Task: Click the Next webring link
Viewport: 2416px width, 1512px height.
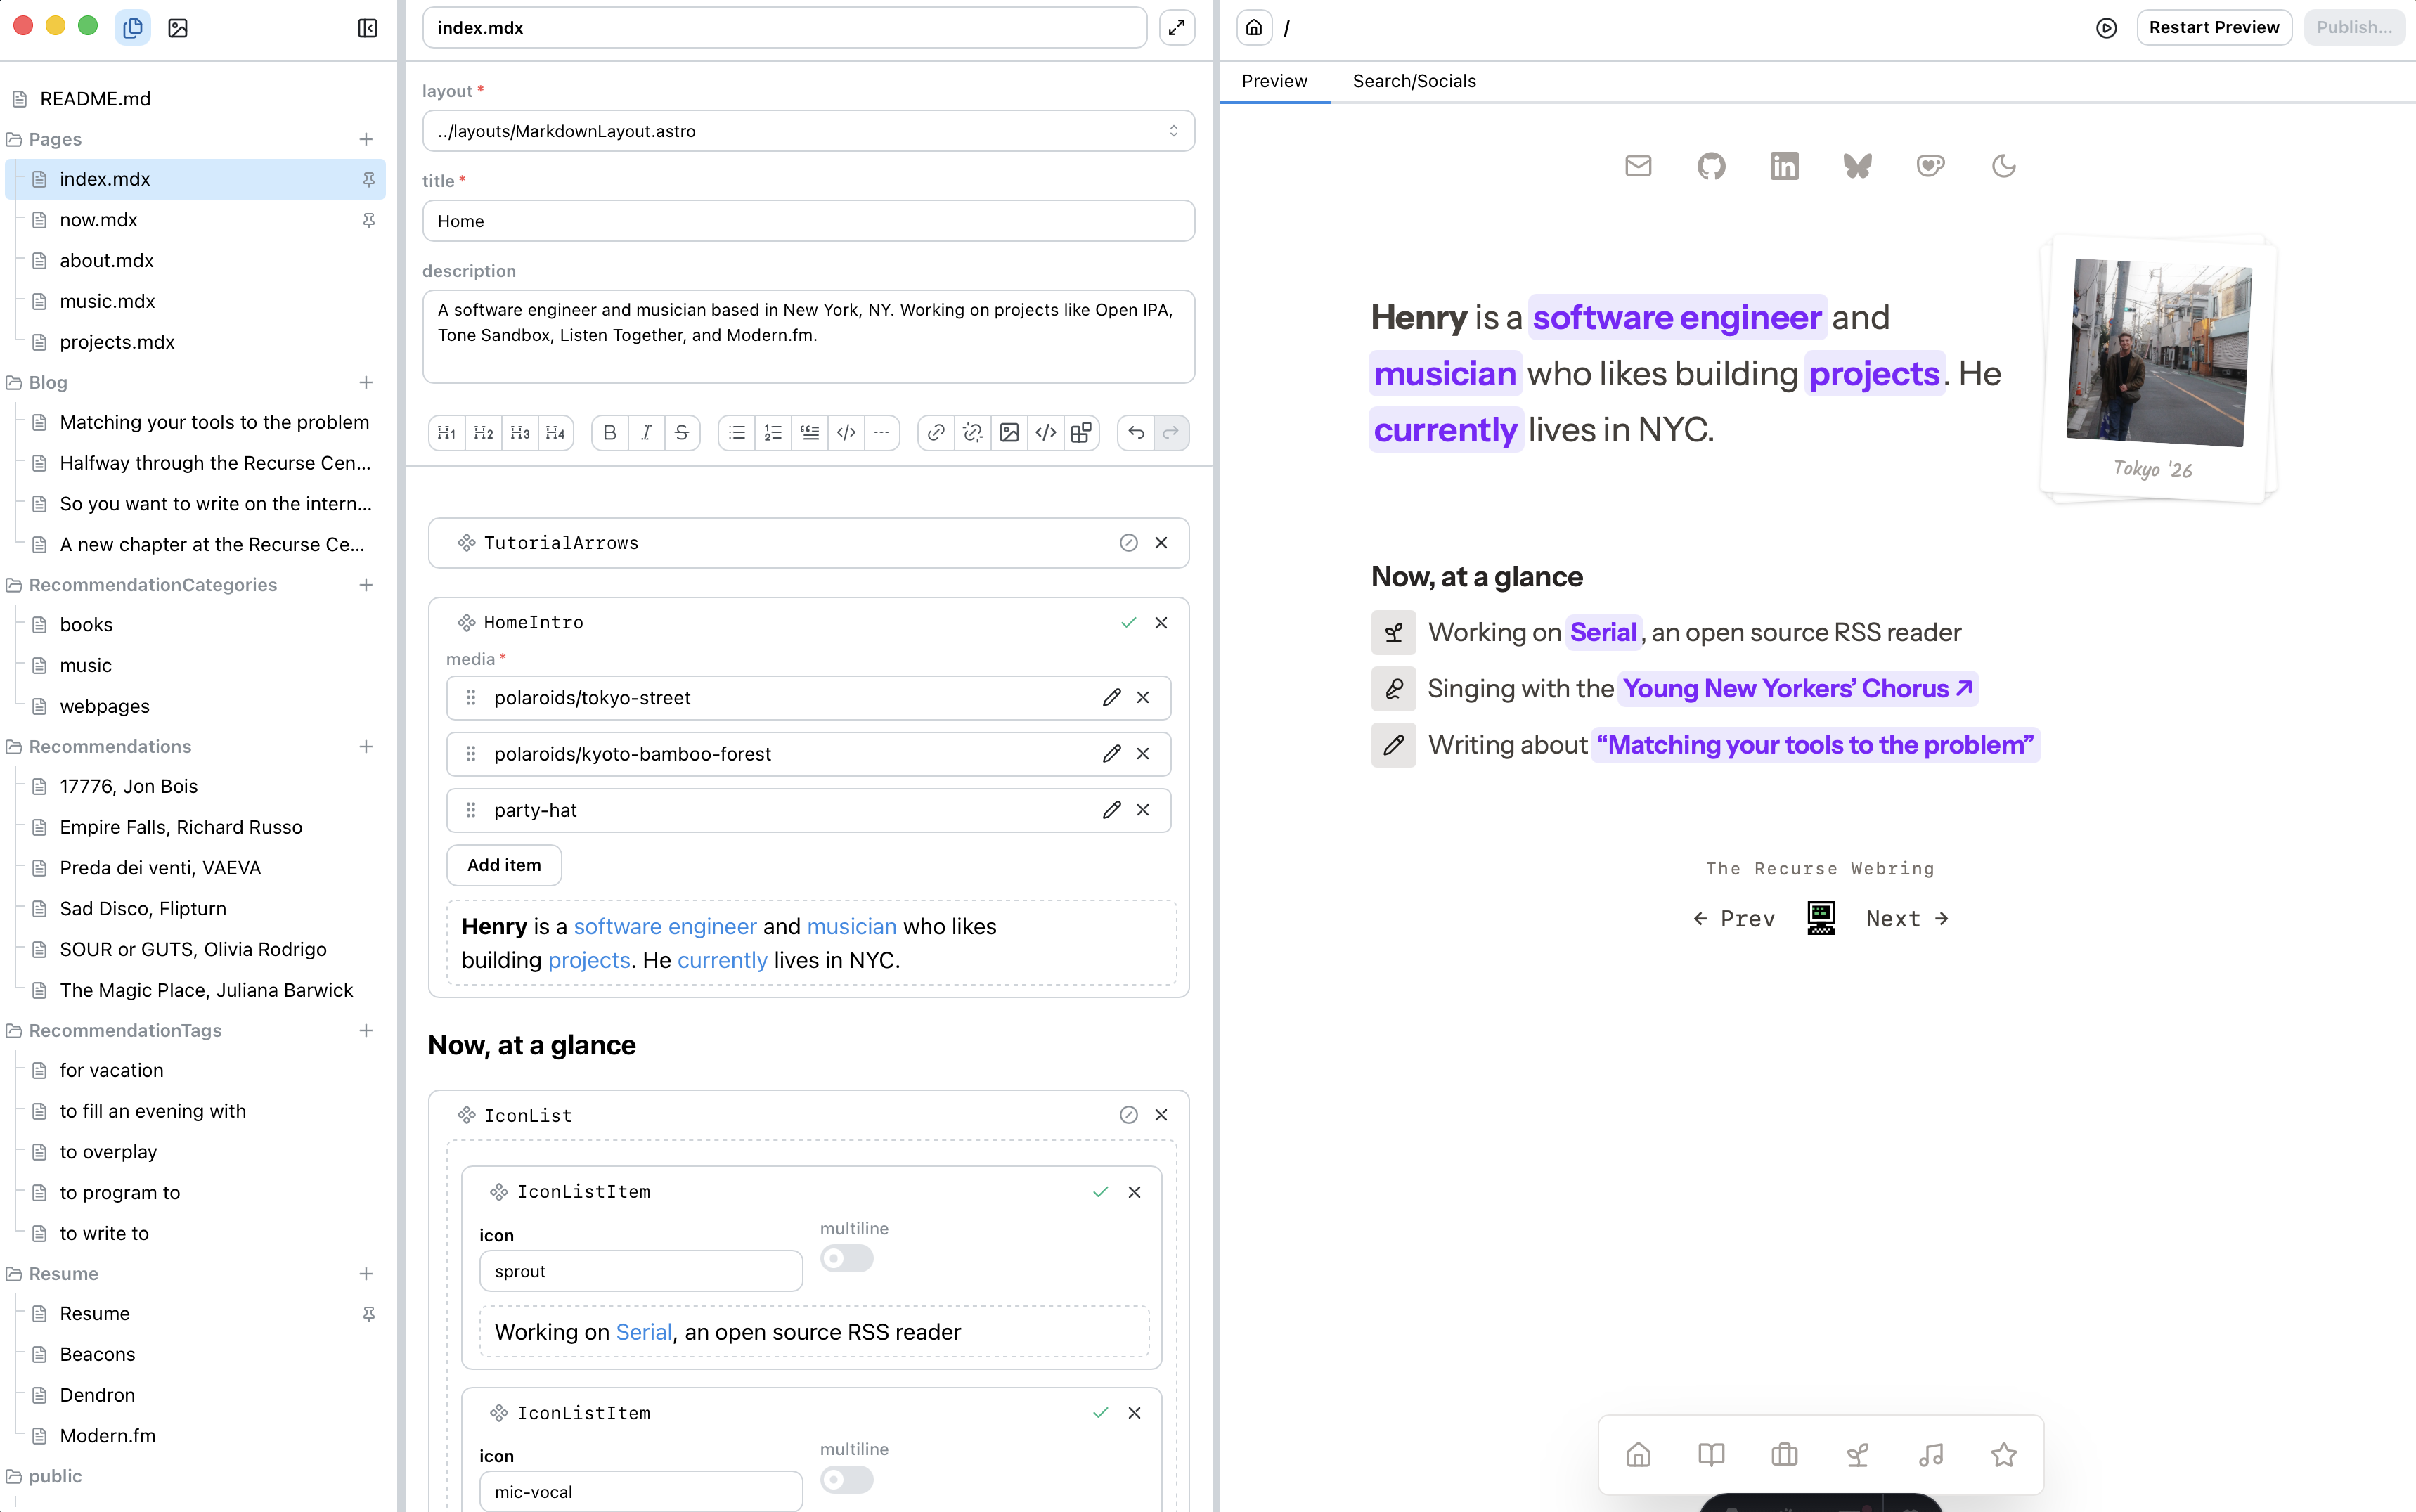Action: [1907, 919]
